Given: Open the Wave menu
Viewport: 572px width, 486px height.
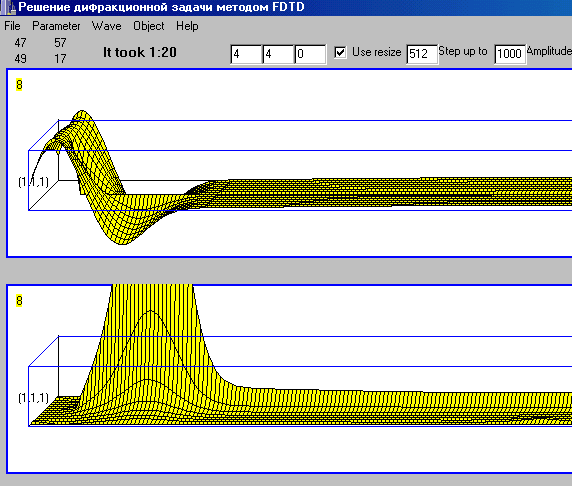Looking at the screenshot, I should (107, 26).
